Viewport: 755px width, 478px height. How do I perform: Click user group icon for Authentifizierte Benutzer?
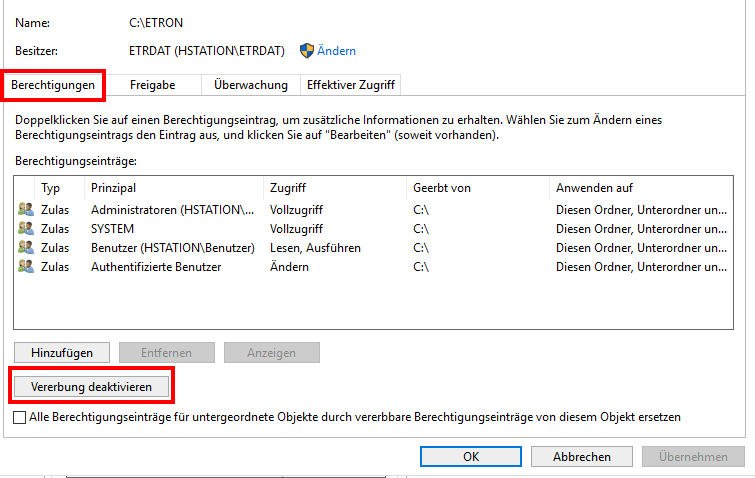[26, 267]
